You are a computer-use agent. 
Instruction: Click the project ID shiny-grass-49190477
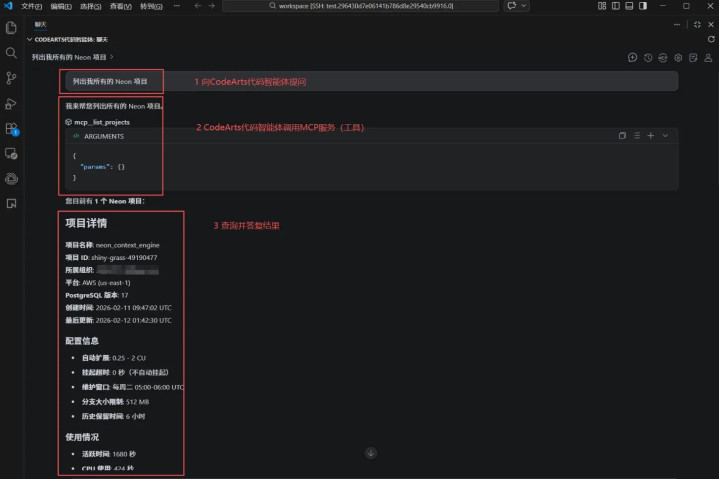tap(124, 258)
